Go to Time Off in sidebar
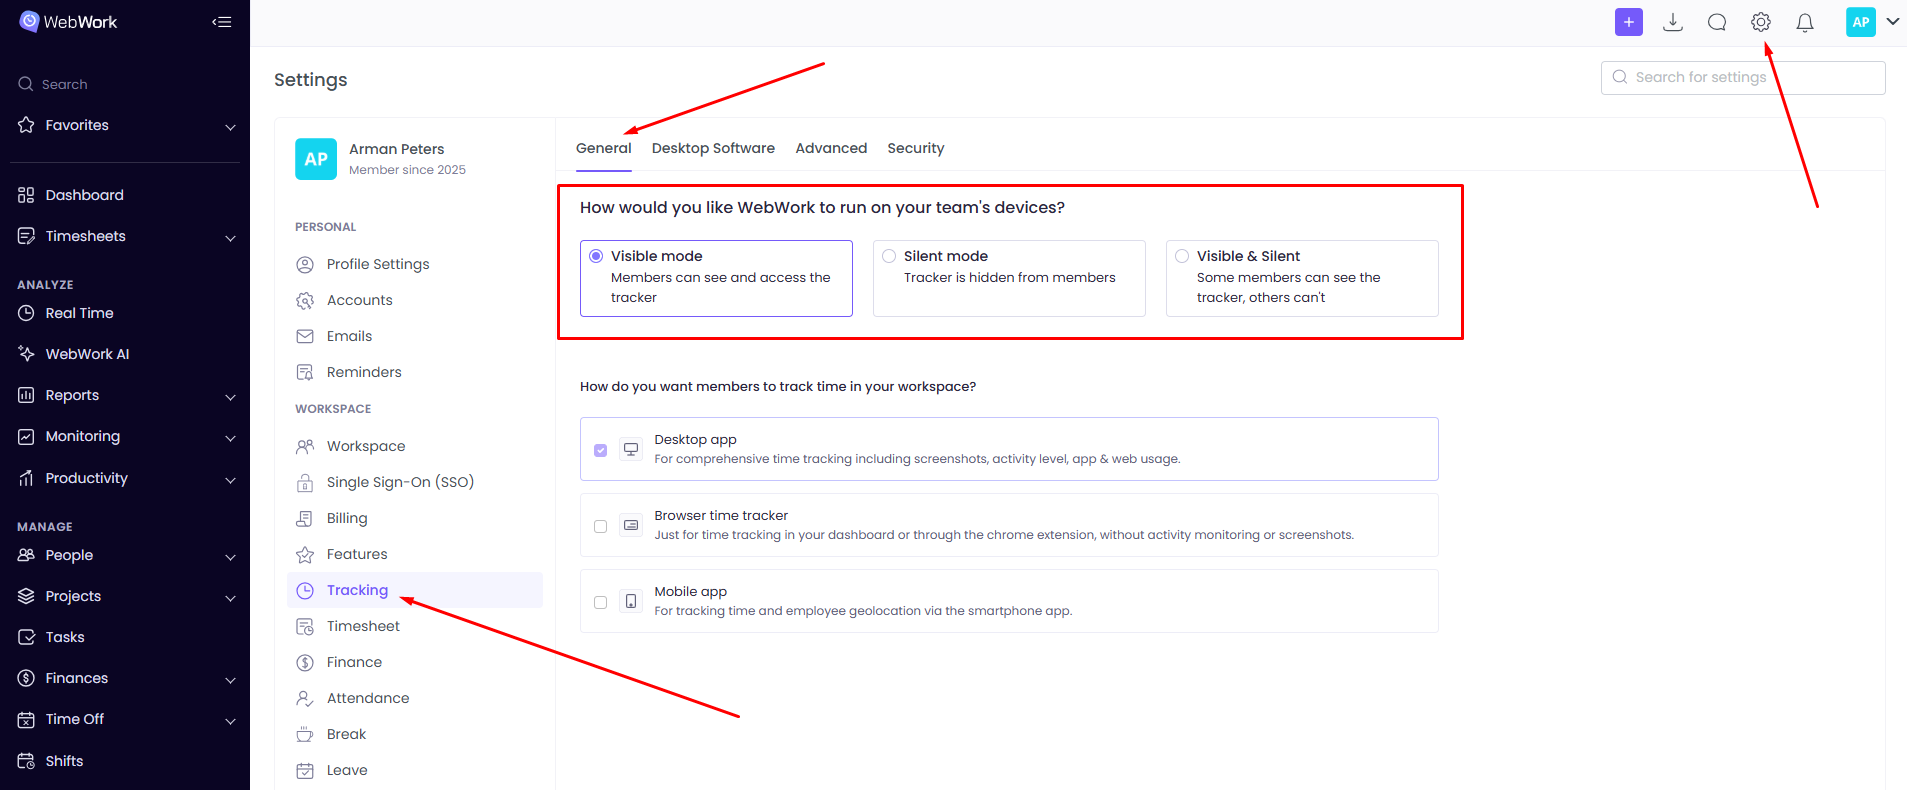Viewport: 1907px width, 790px height. point(74,719)
